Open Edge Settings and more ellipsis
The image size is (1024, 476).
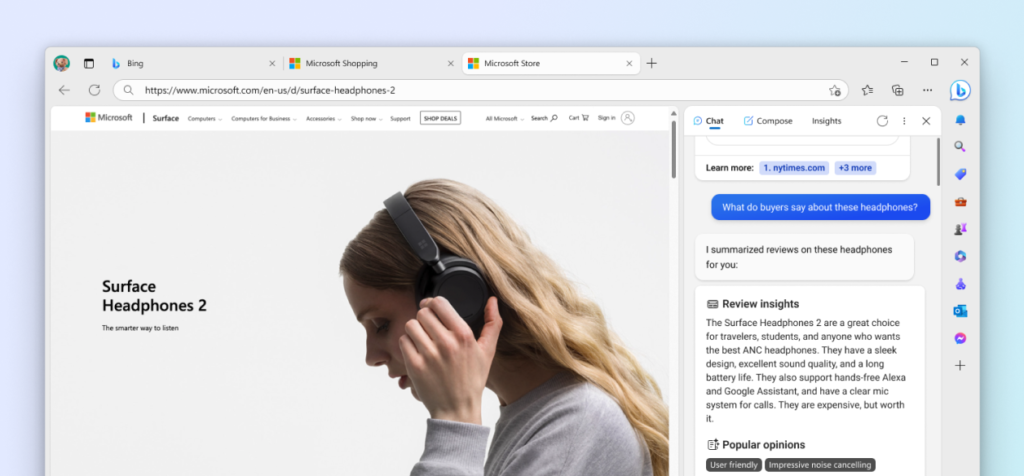(927, 90)
